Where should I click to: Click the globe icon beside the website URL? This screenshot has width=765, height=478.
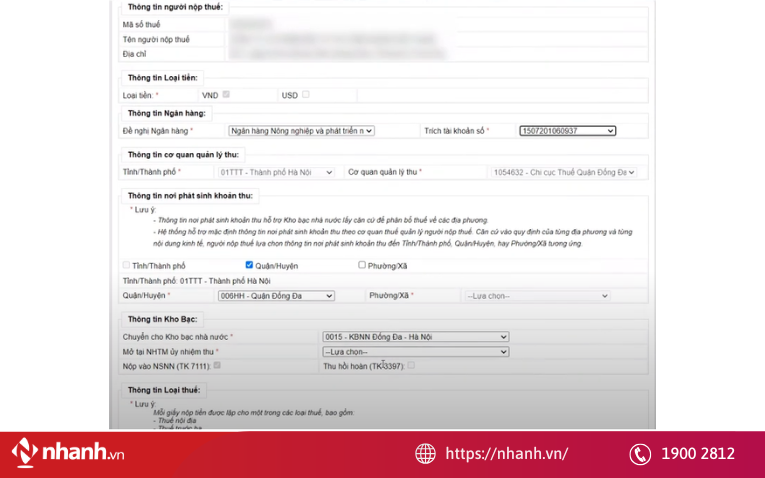(x=426, y=454)
